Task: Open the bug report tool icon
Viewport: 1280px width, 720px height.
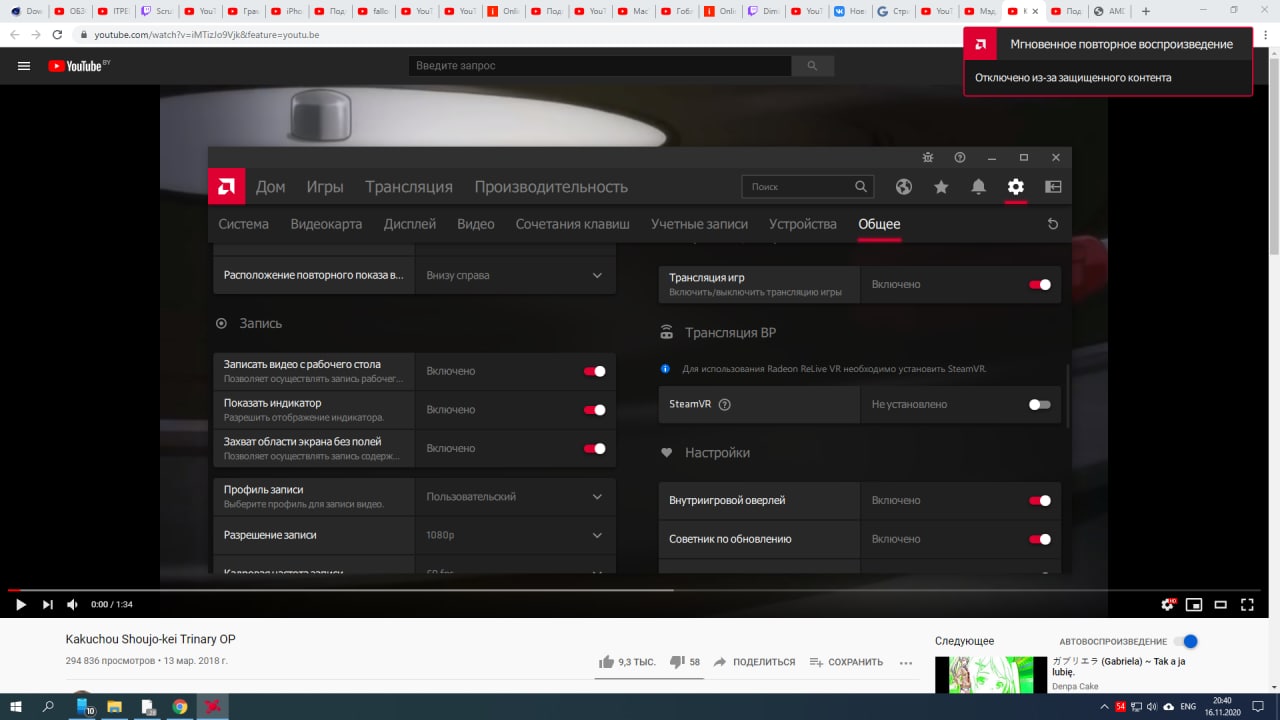Action: pyautogui.click(x=928, y=158)
